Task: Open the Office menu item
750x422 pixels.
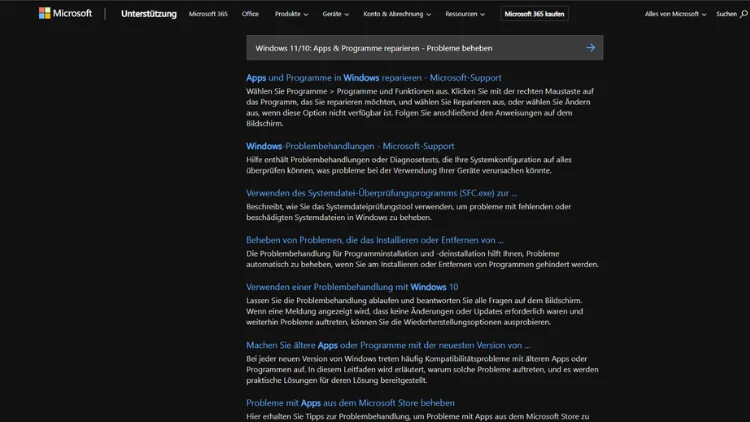Action: click(250, 14)
